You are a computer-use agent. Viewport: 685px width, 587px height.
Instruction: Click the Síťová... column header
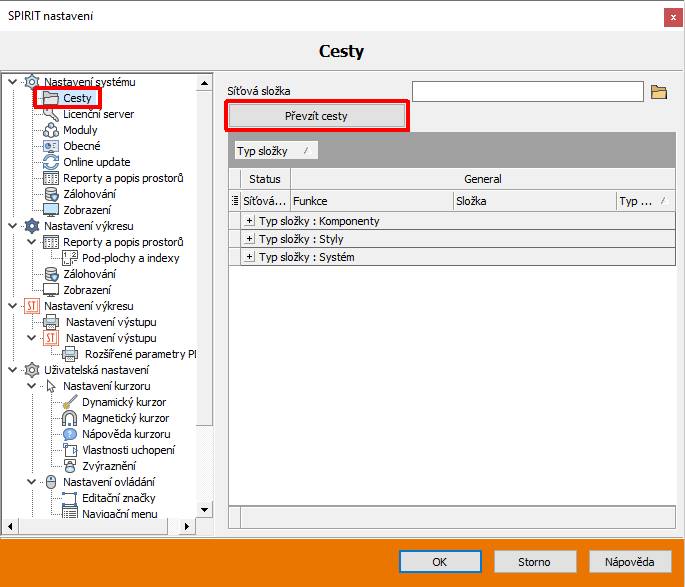click(265, 201)
